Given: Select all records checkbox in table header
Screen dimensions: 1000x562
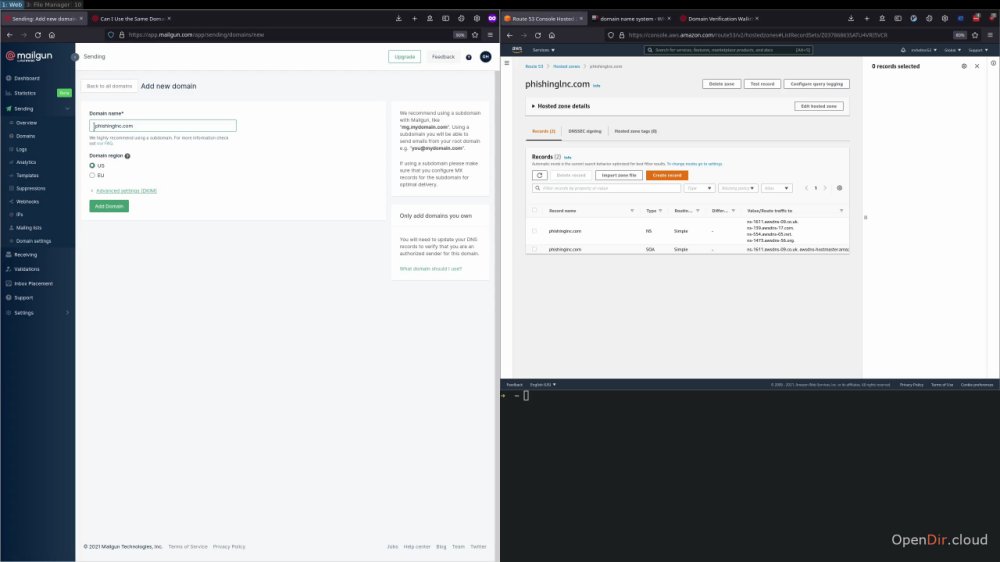Looking at the screenshot, I should (534, 211).
